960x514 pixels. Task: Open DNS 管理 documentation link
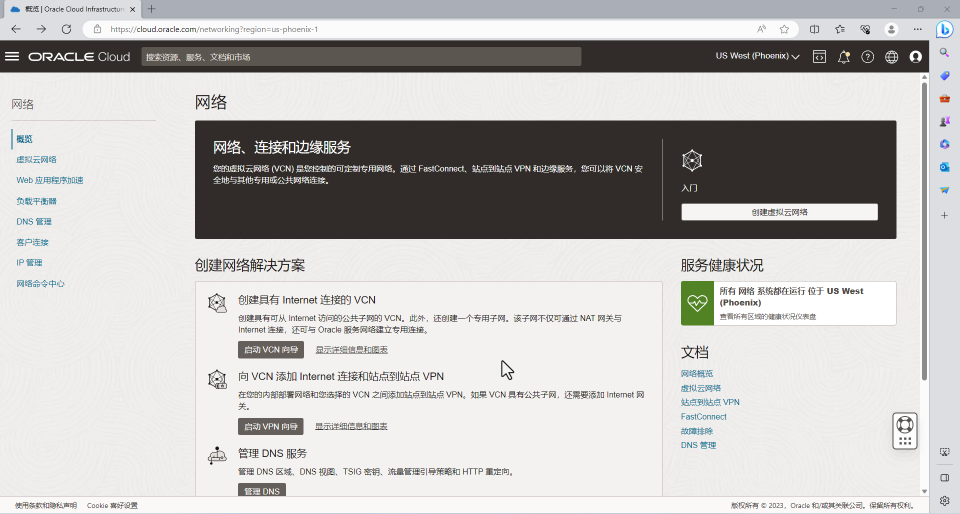click(699, 445)
